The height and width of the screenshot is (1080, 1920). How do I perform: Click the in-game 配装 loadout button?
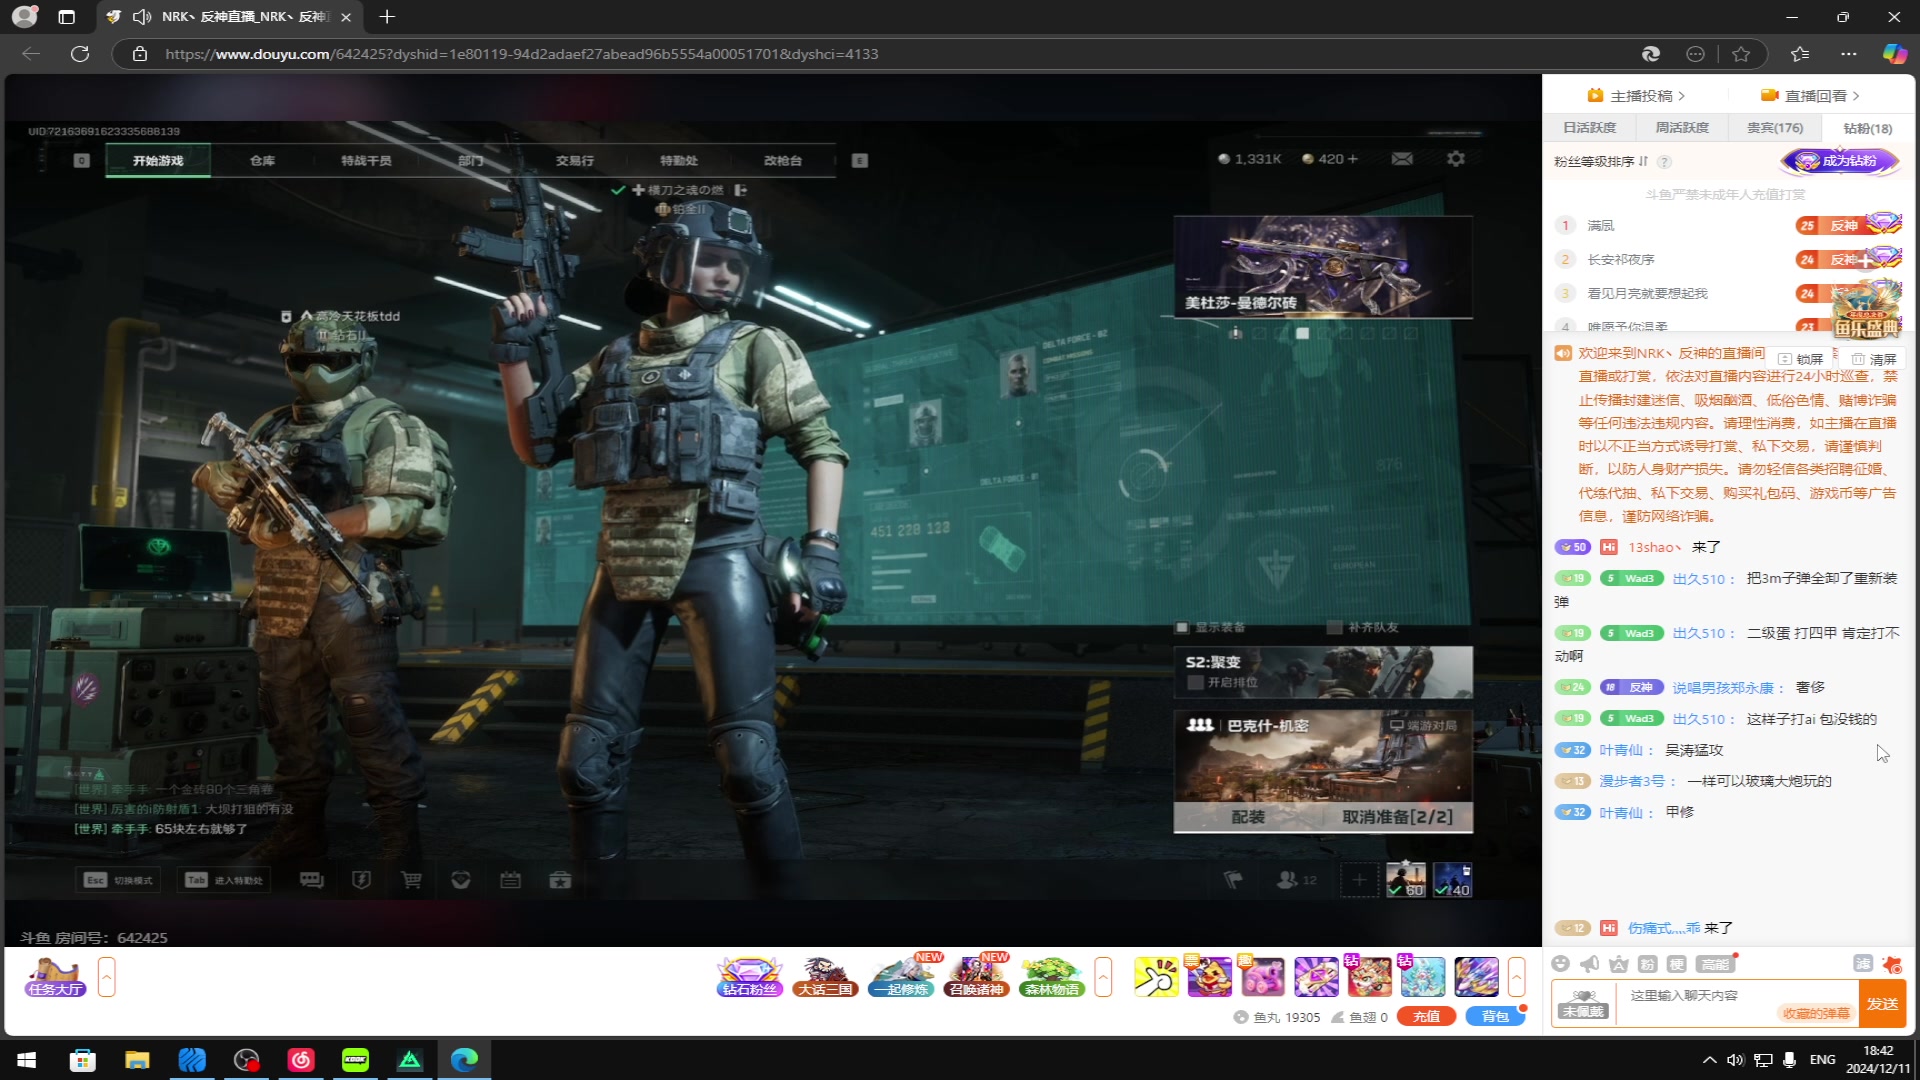click(x=1248, y=817)
